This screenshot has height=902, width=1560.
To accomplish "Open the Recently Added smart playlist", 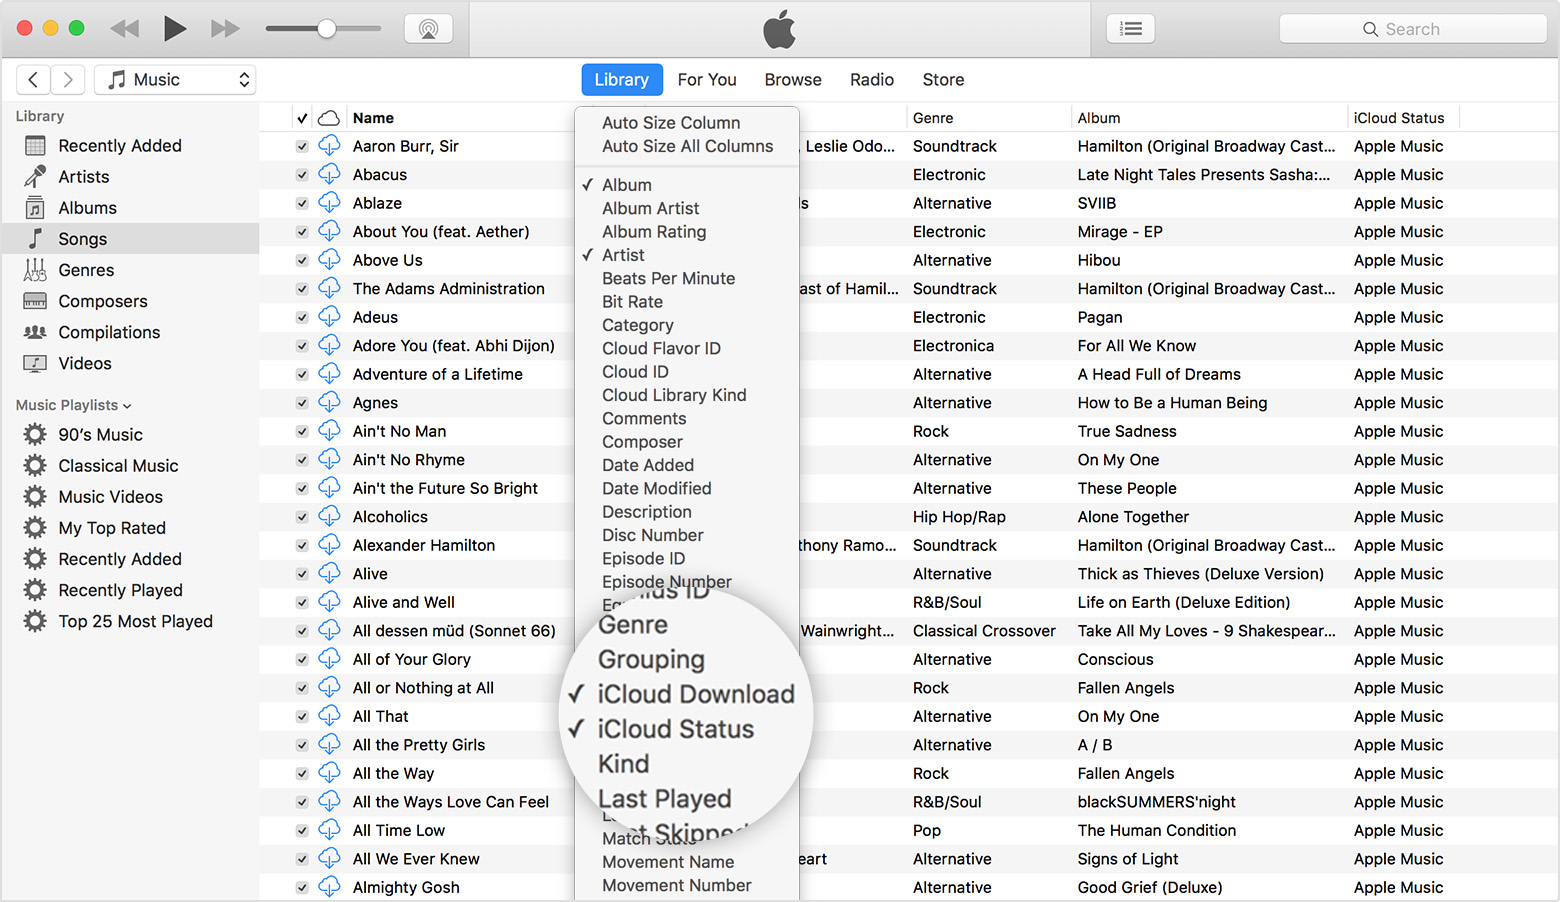I will tap(130, 559).
